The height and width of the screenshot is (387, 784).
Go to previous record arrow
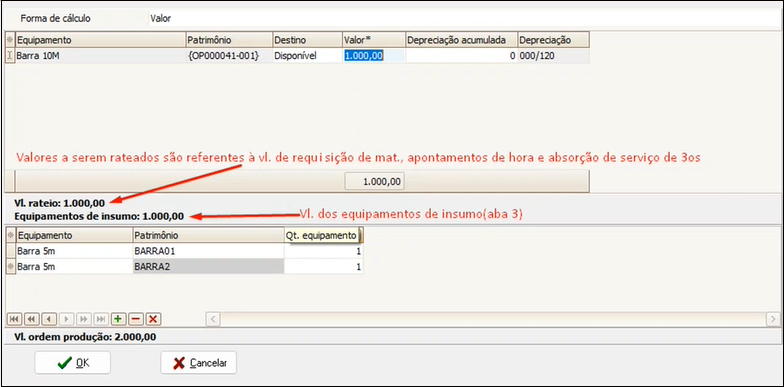click(x=49, y=319)
